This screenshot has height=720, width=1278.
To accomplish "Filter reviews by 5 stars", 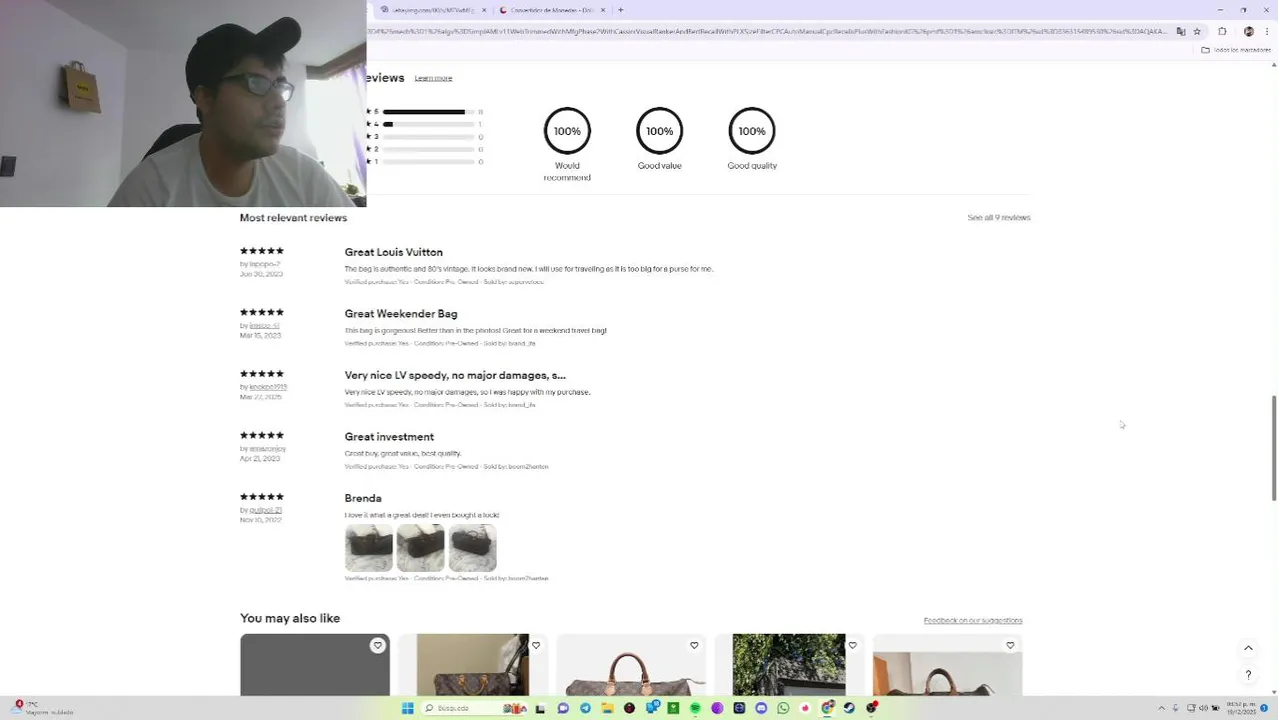I will coord(424,112).
